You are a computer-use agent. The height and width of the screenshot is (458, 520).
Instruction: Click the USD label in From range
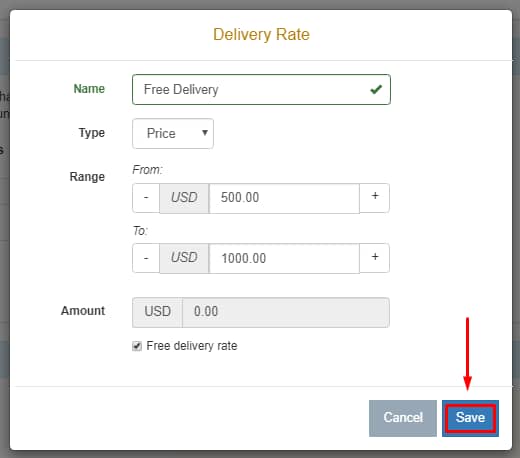184,198
